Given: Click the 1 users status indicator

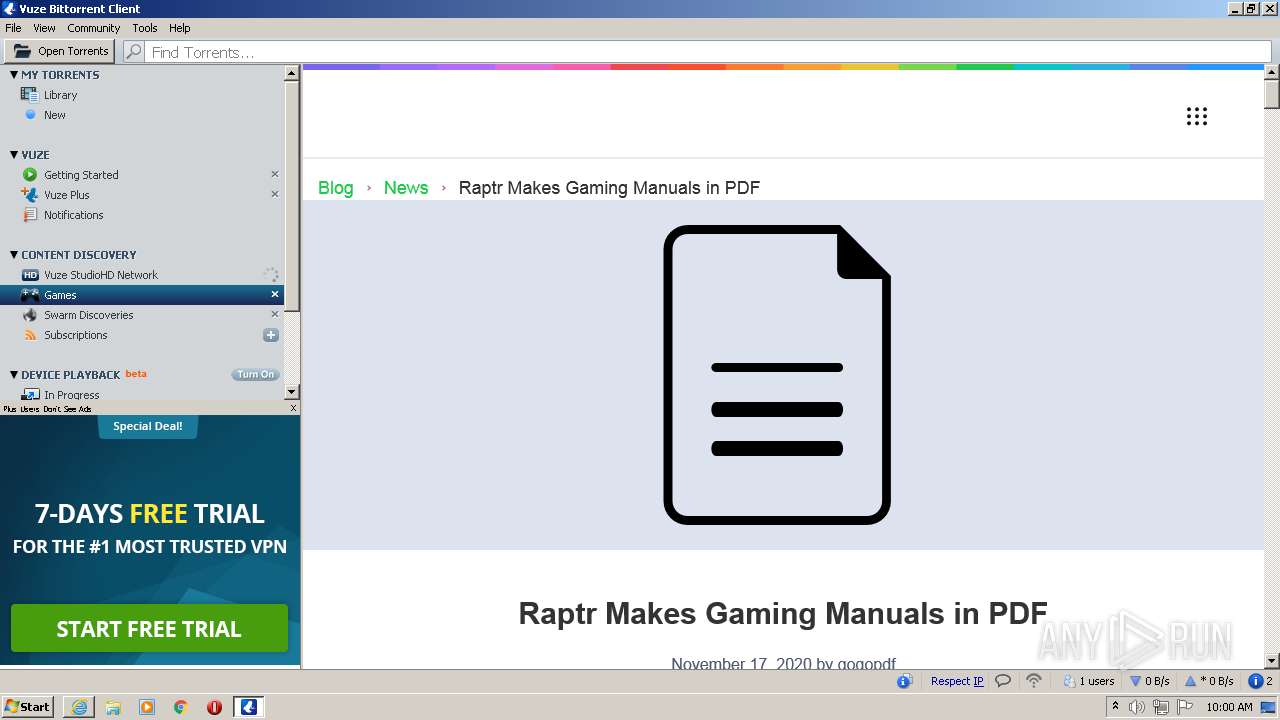Looking at the screenshot, I should click(x=1089, y=681).
